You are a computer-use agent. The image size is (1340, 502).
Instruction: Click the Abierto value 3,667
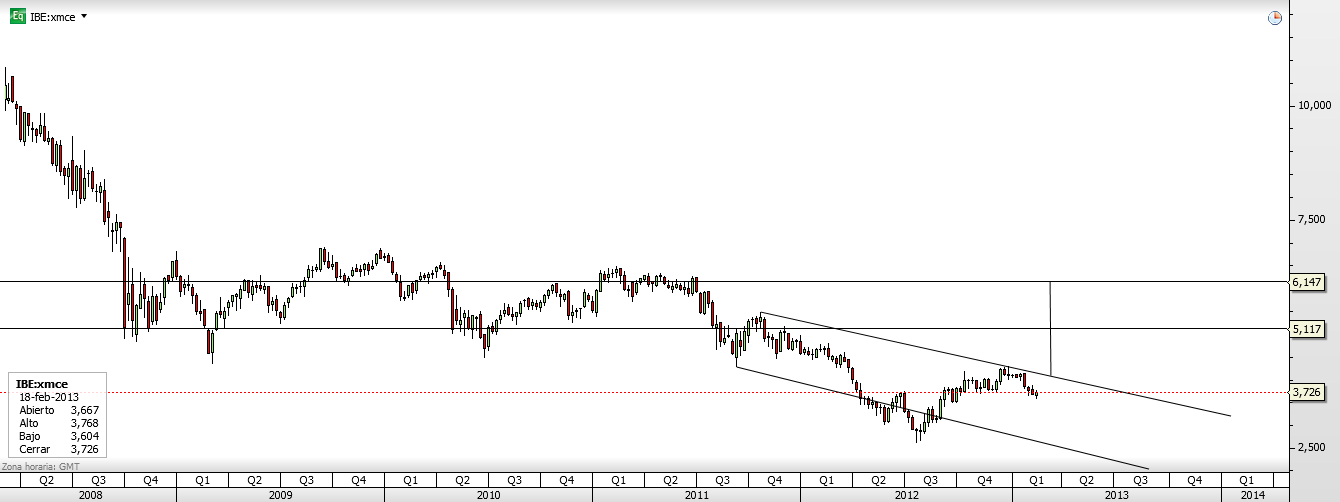(84, 410)
